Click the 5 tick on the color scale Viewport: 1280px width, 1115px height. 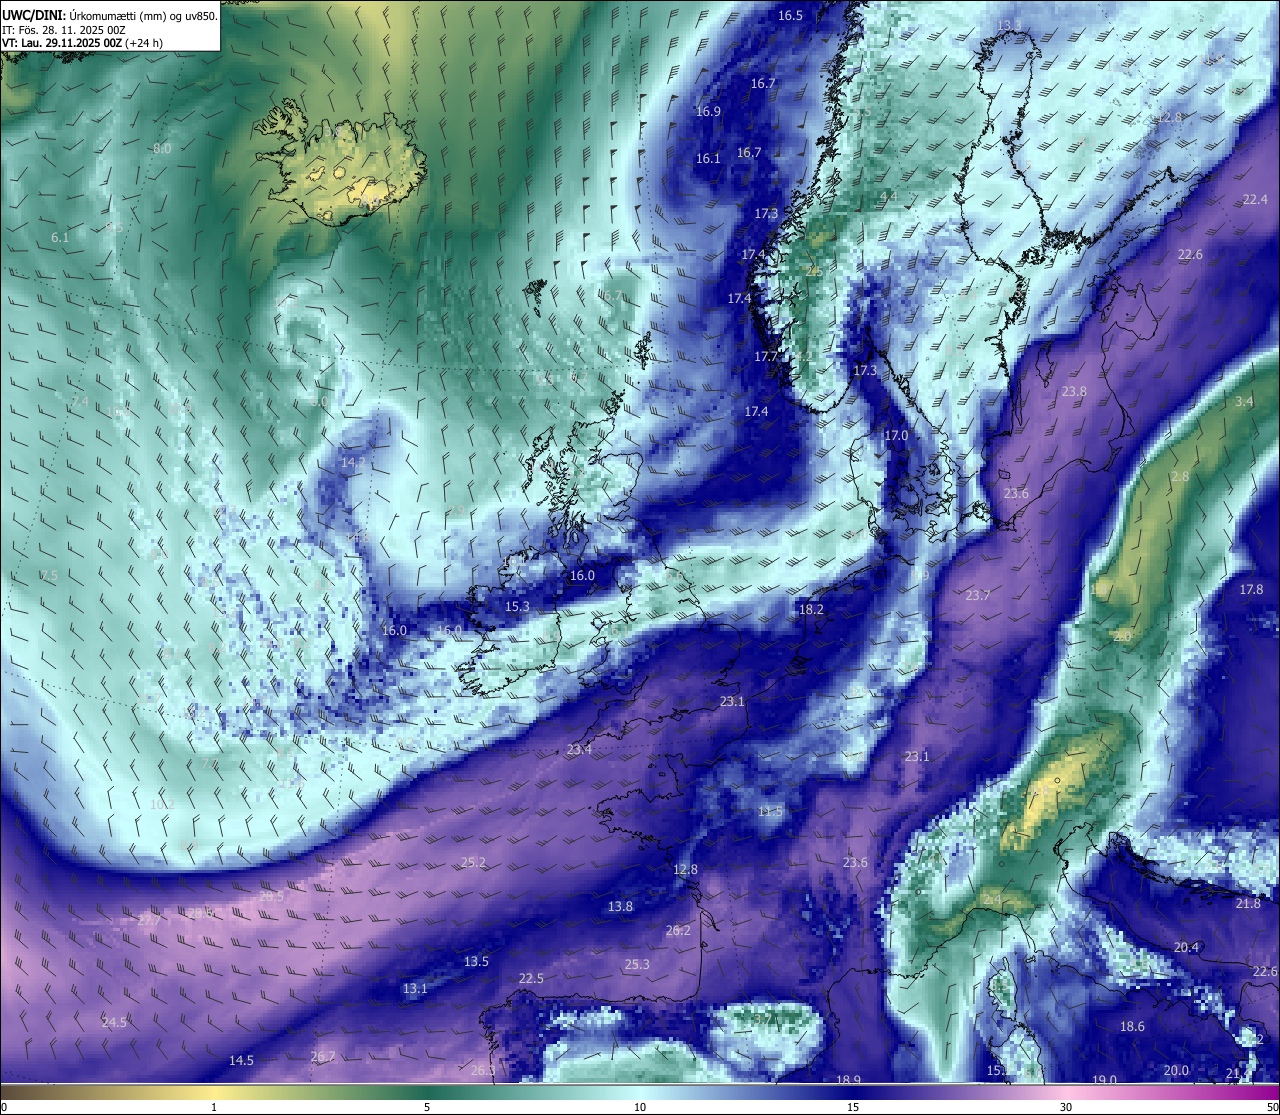[x=427, y=1107]
